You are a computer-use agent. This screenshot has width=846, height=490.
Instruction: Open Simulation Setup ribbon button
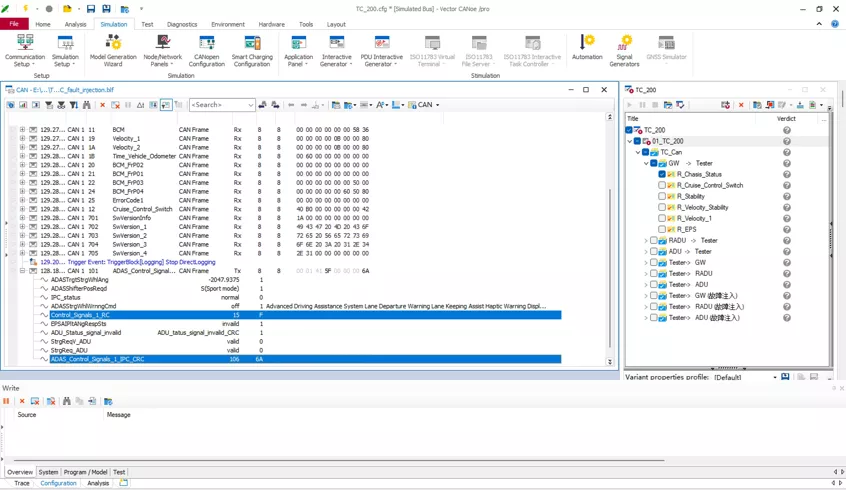point(65,51)
